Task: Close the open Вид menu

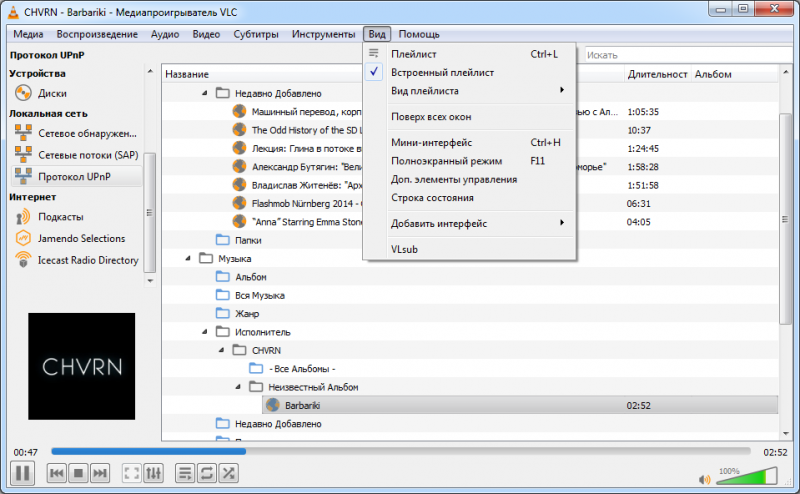Action: (377, 34)
